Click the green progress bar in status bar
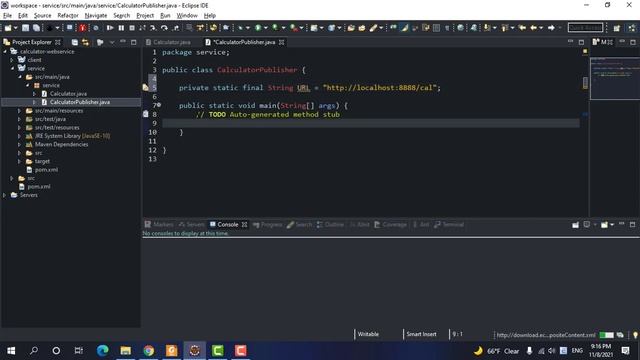This screenshot has width=640, height=360. 606,335
